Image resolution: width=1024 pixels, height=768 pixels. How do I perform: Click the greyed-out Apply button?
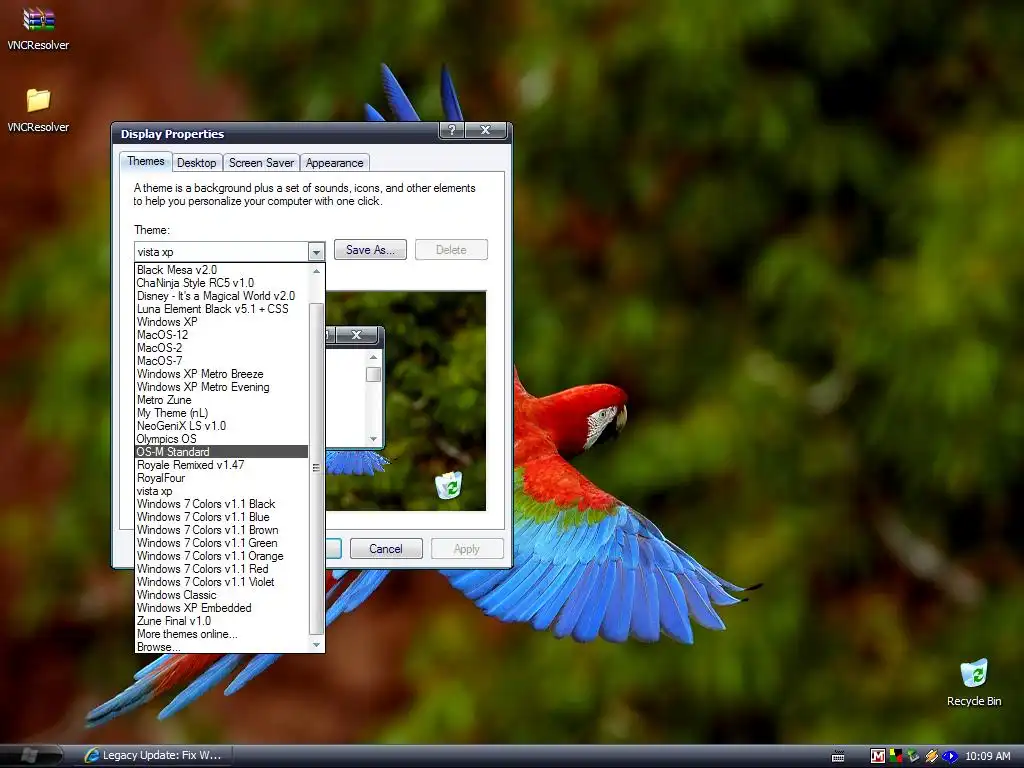[467, 549]
